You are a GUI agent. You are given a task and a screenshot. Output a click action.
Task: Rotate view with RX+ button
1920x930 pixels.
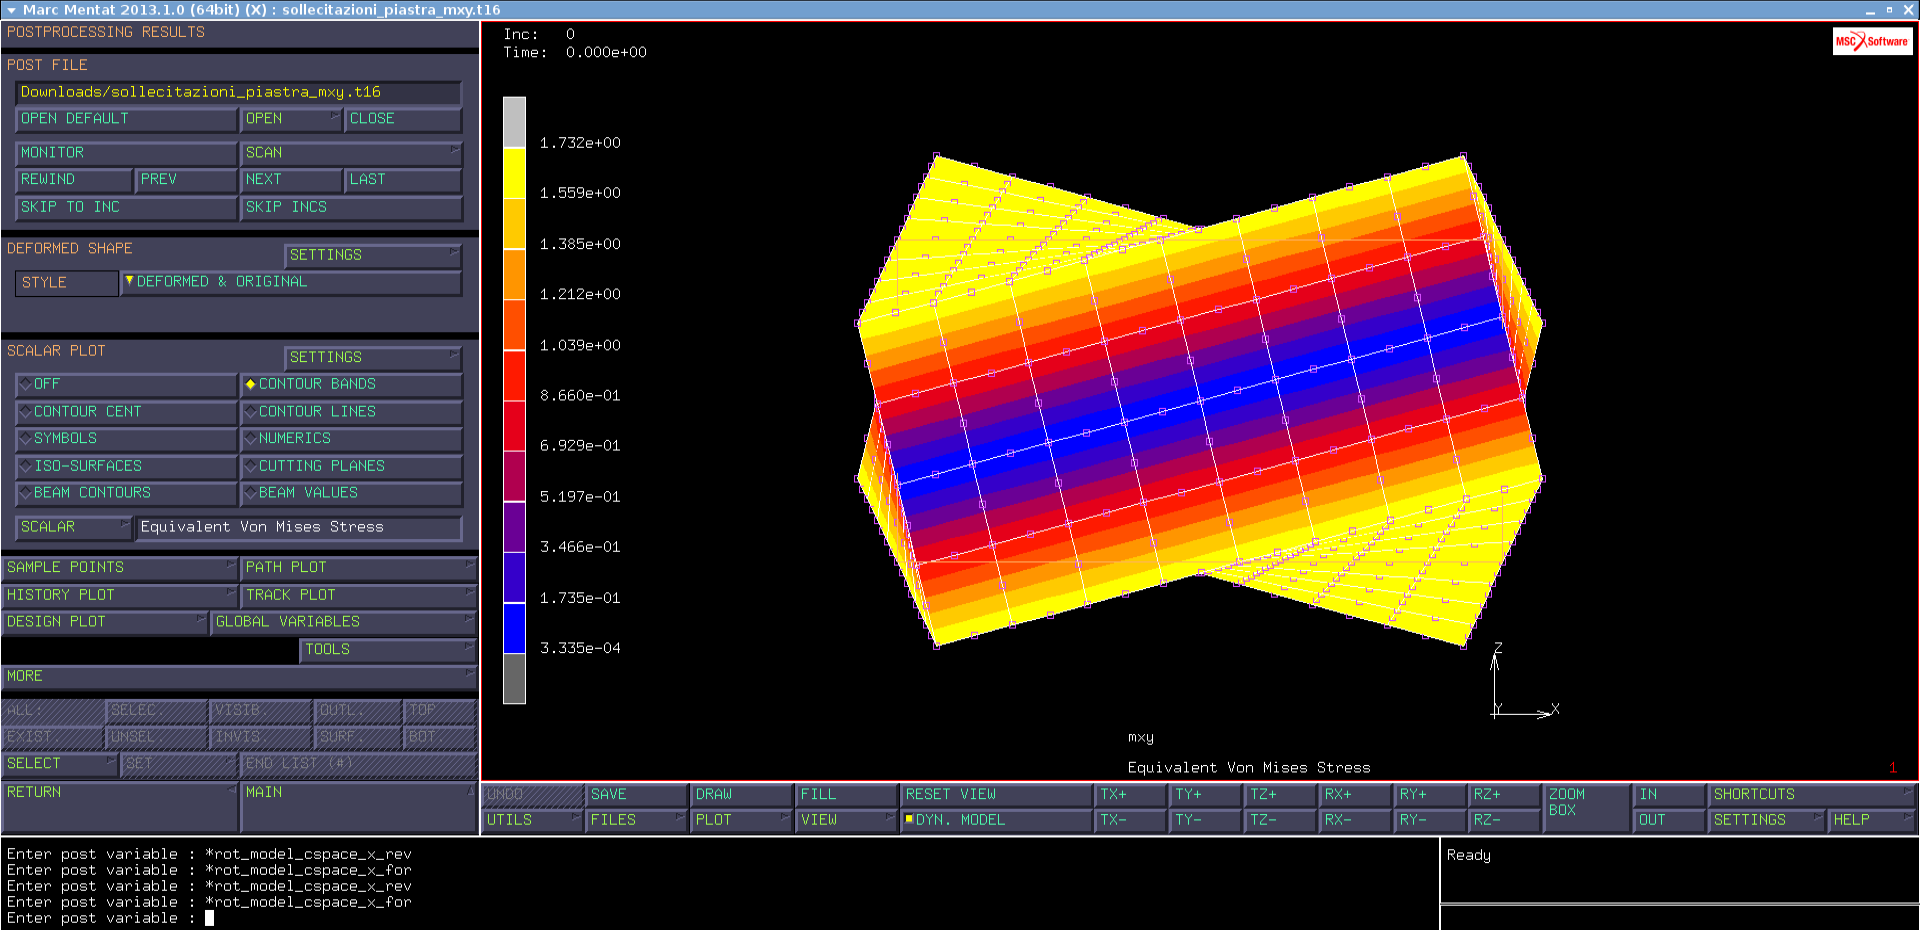click(1354, 794)
